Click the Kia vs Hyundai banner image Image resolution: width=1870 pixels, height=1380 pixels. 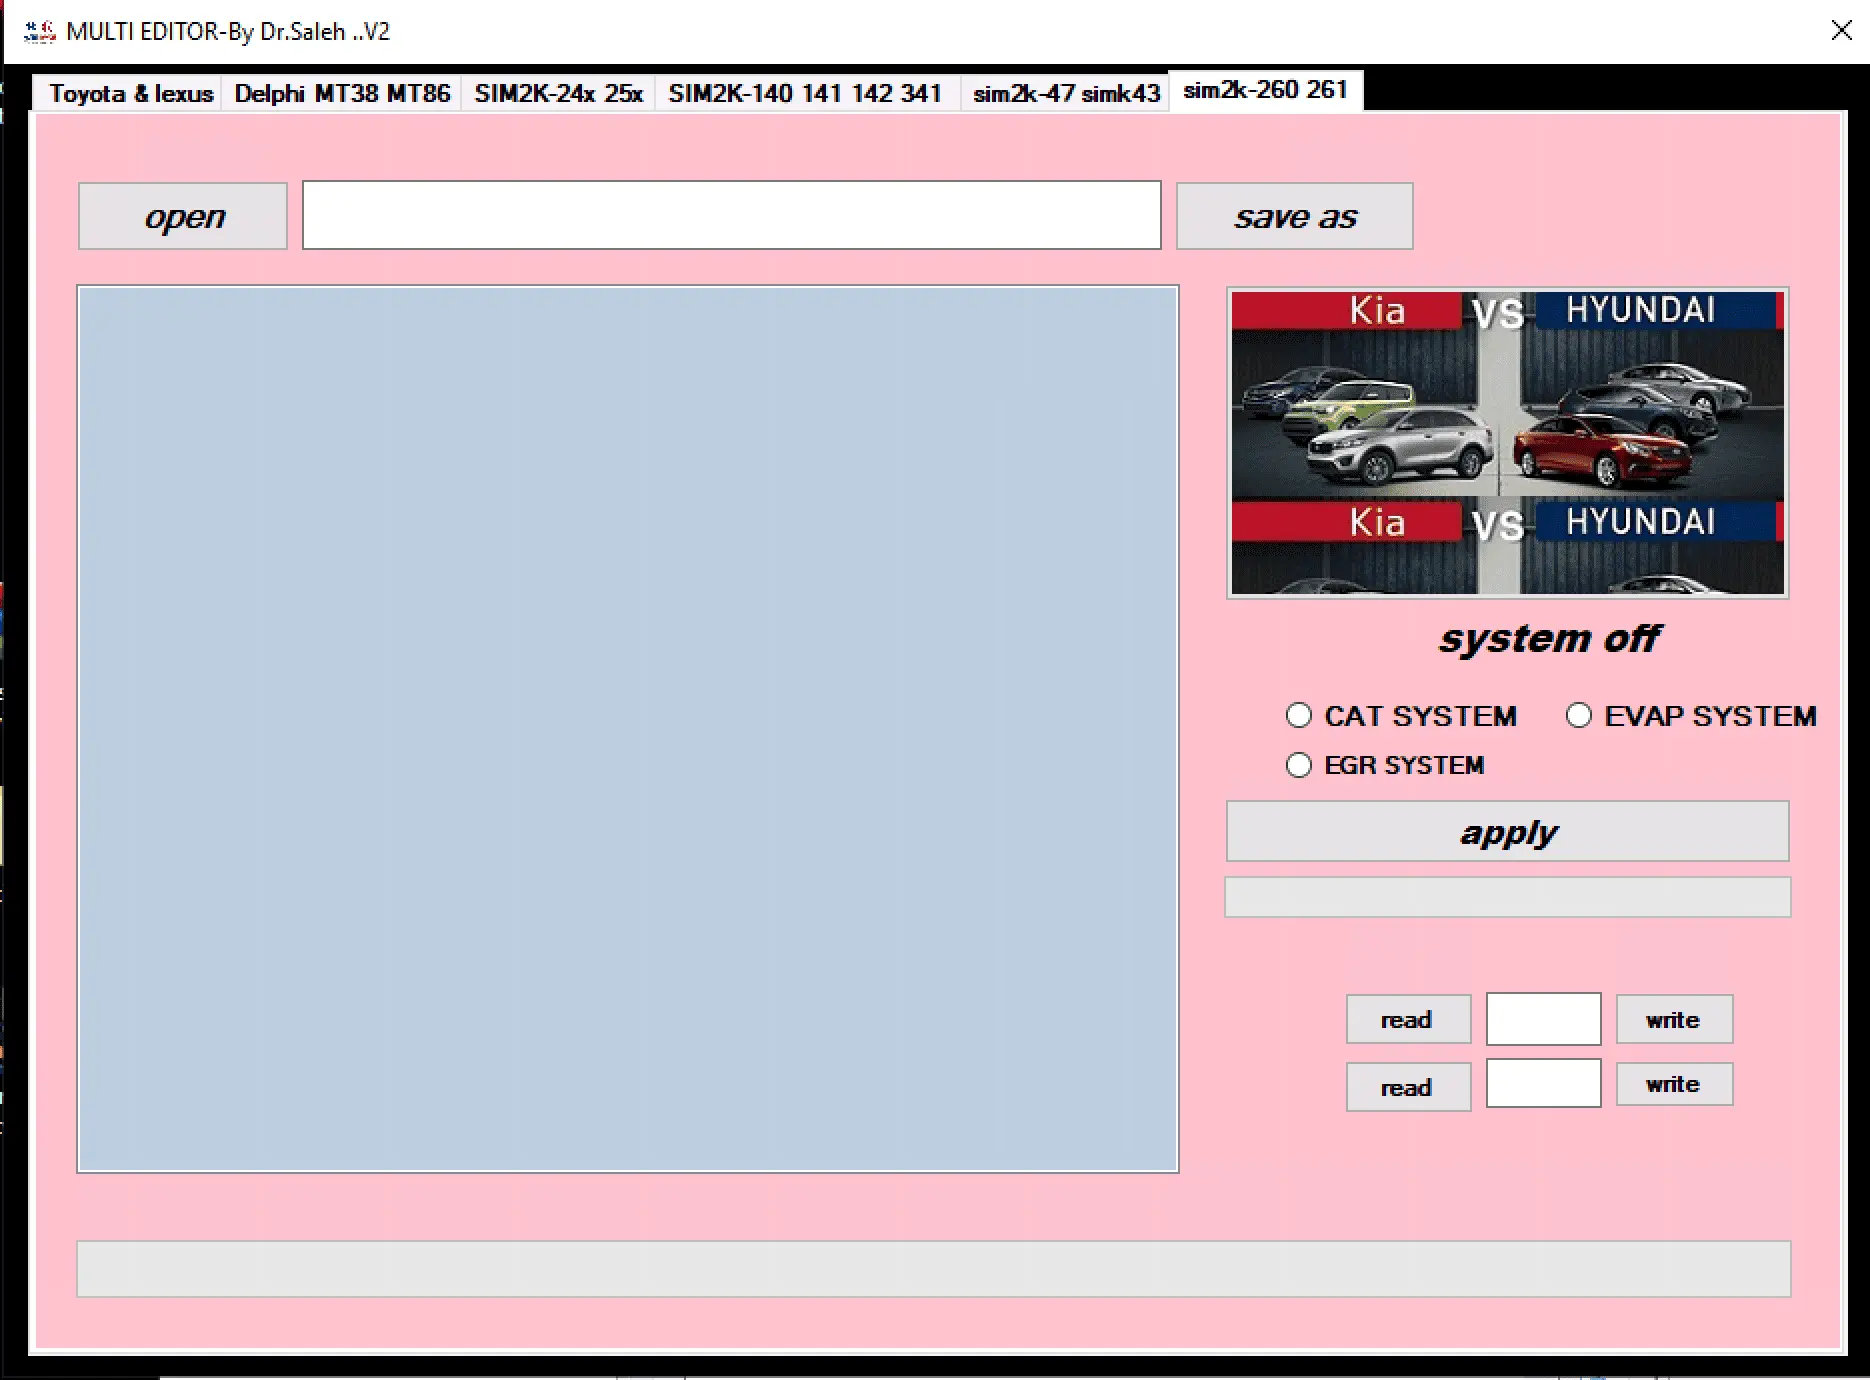(x=1508, y=443)
